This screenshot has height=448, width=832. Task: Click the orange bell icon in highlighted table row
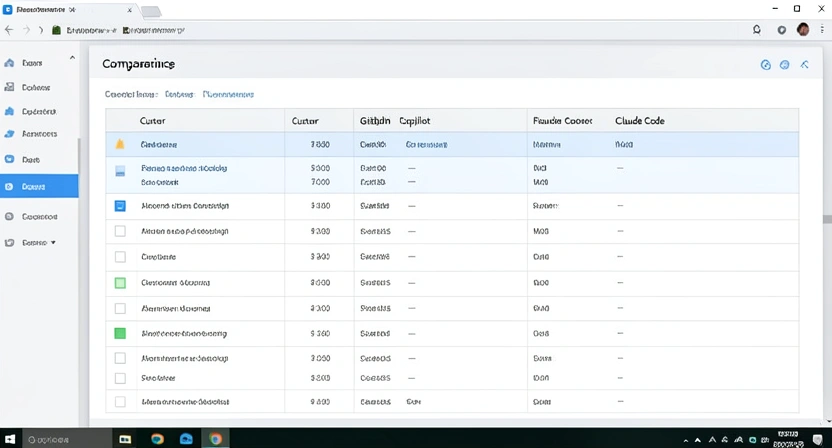[x=120, y=144]
